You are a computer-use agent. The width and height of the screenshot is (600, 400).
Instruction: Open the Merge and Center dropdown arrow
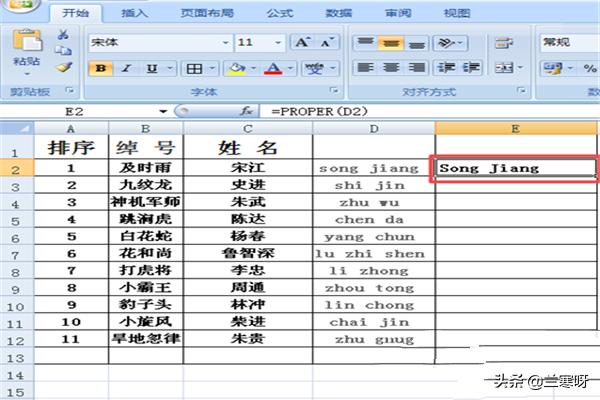click(x=520, y=68)
